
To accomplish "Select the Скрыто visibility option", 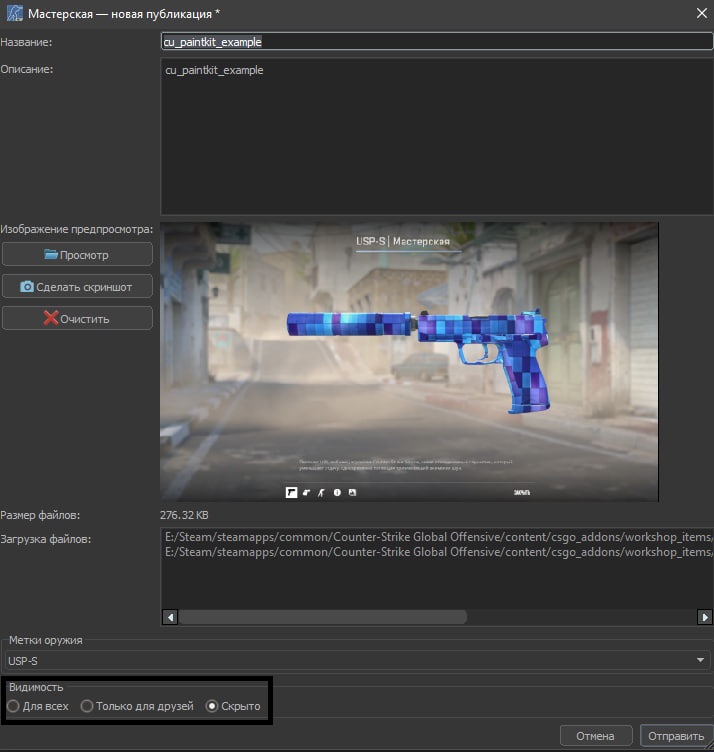I will pos(233,706).
